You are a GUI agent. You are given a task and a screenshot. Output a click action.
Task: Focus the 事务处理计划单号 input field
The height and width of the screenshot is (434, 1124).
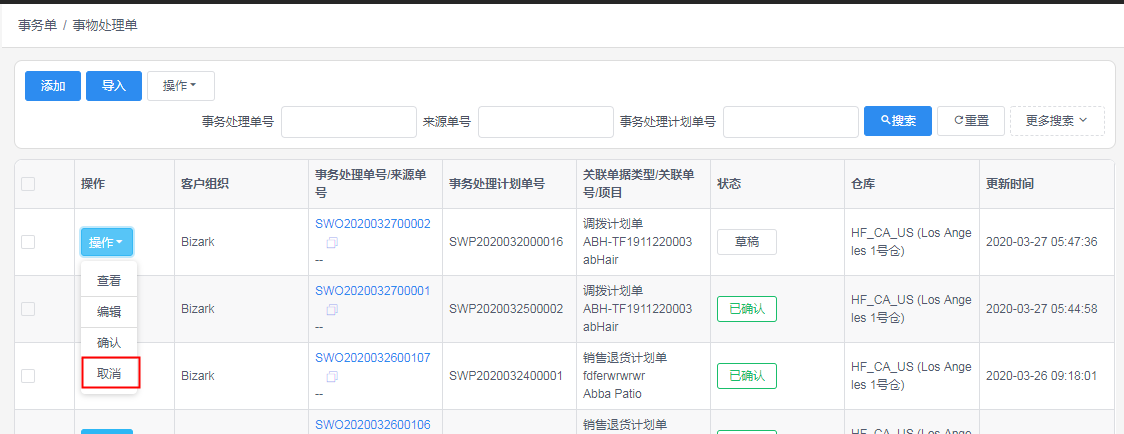(x=791, y=121)
